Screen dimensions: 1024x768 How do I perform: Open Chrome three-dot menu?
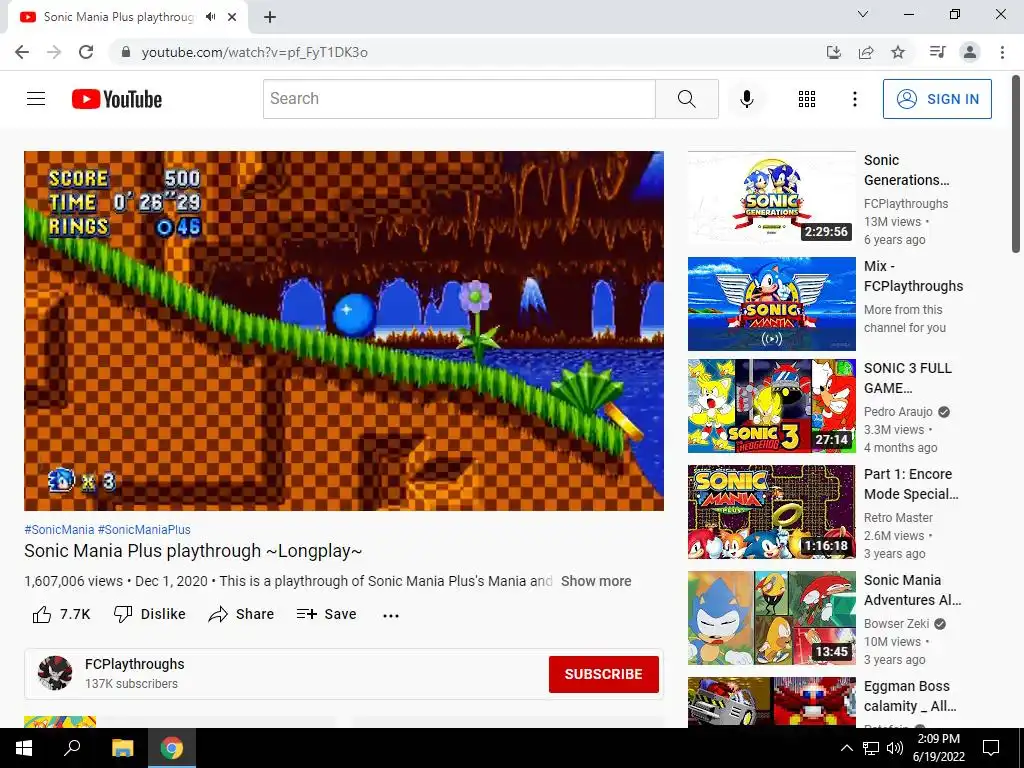1002,52
